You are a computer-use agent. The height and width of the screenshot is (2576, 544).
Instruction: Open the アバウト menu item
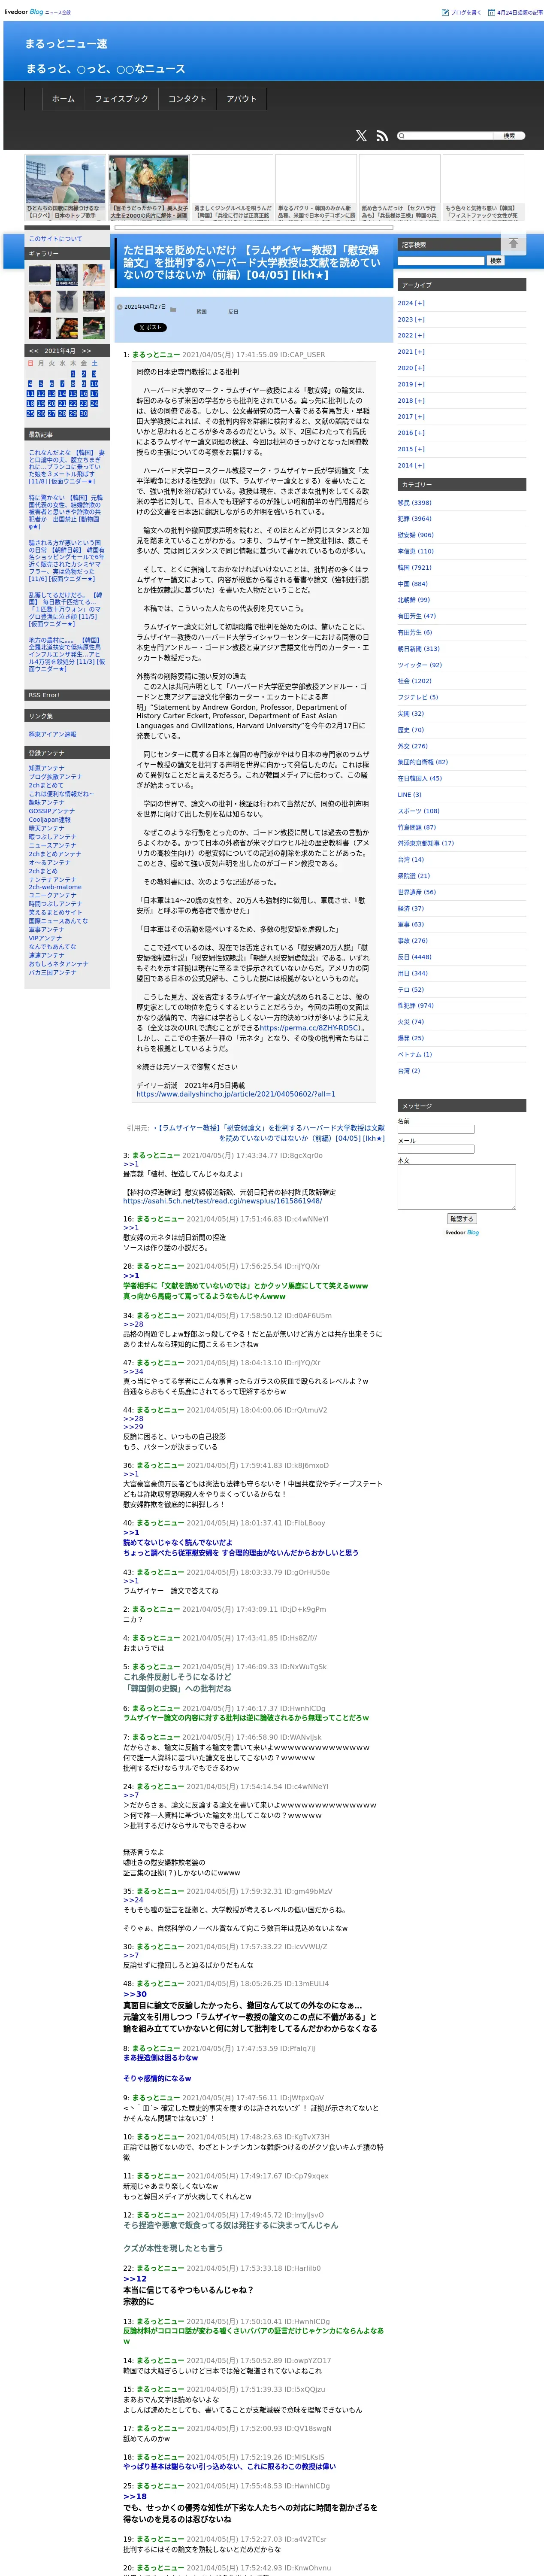[x=242, y=99]
